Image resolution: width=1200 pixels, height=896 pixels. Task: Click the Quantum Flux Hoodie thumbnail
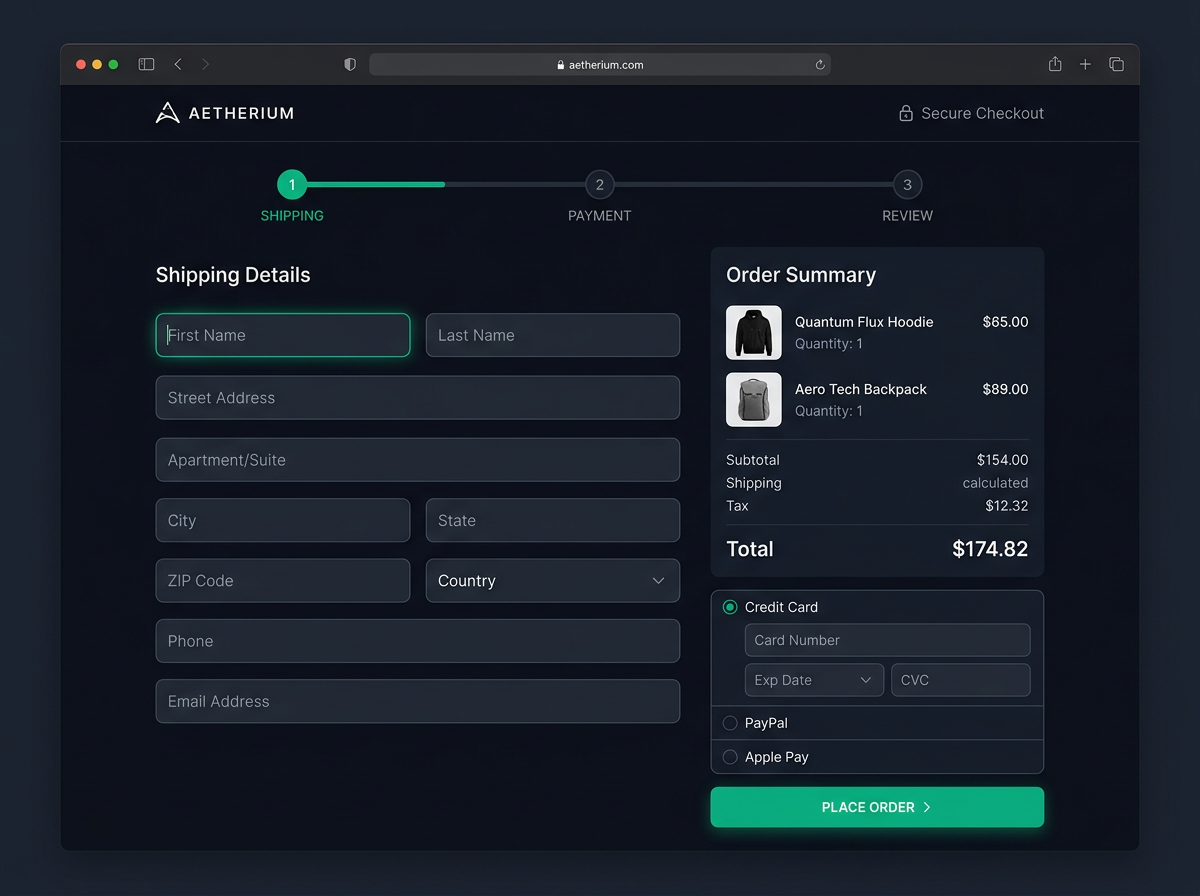[x=753, y=332]
